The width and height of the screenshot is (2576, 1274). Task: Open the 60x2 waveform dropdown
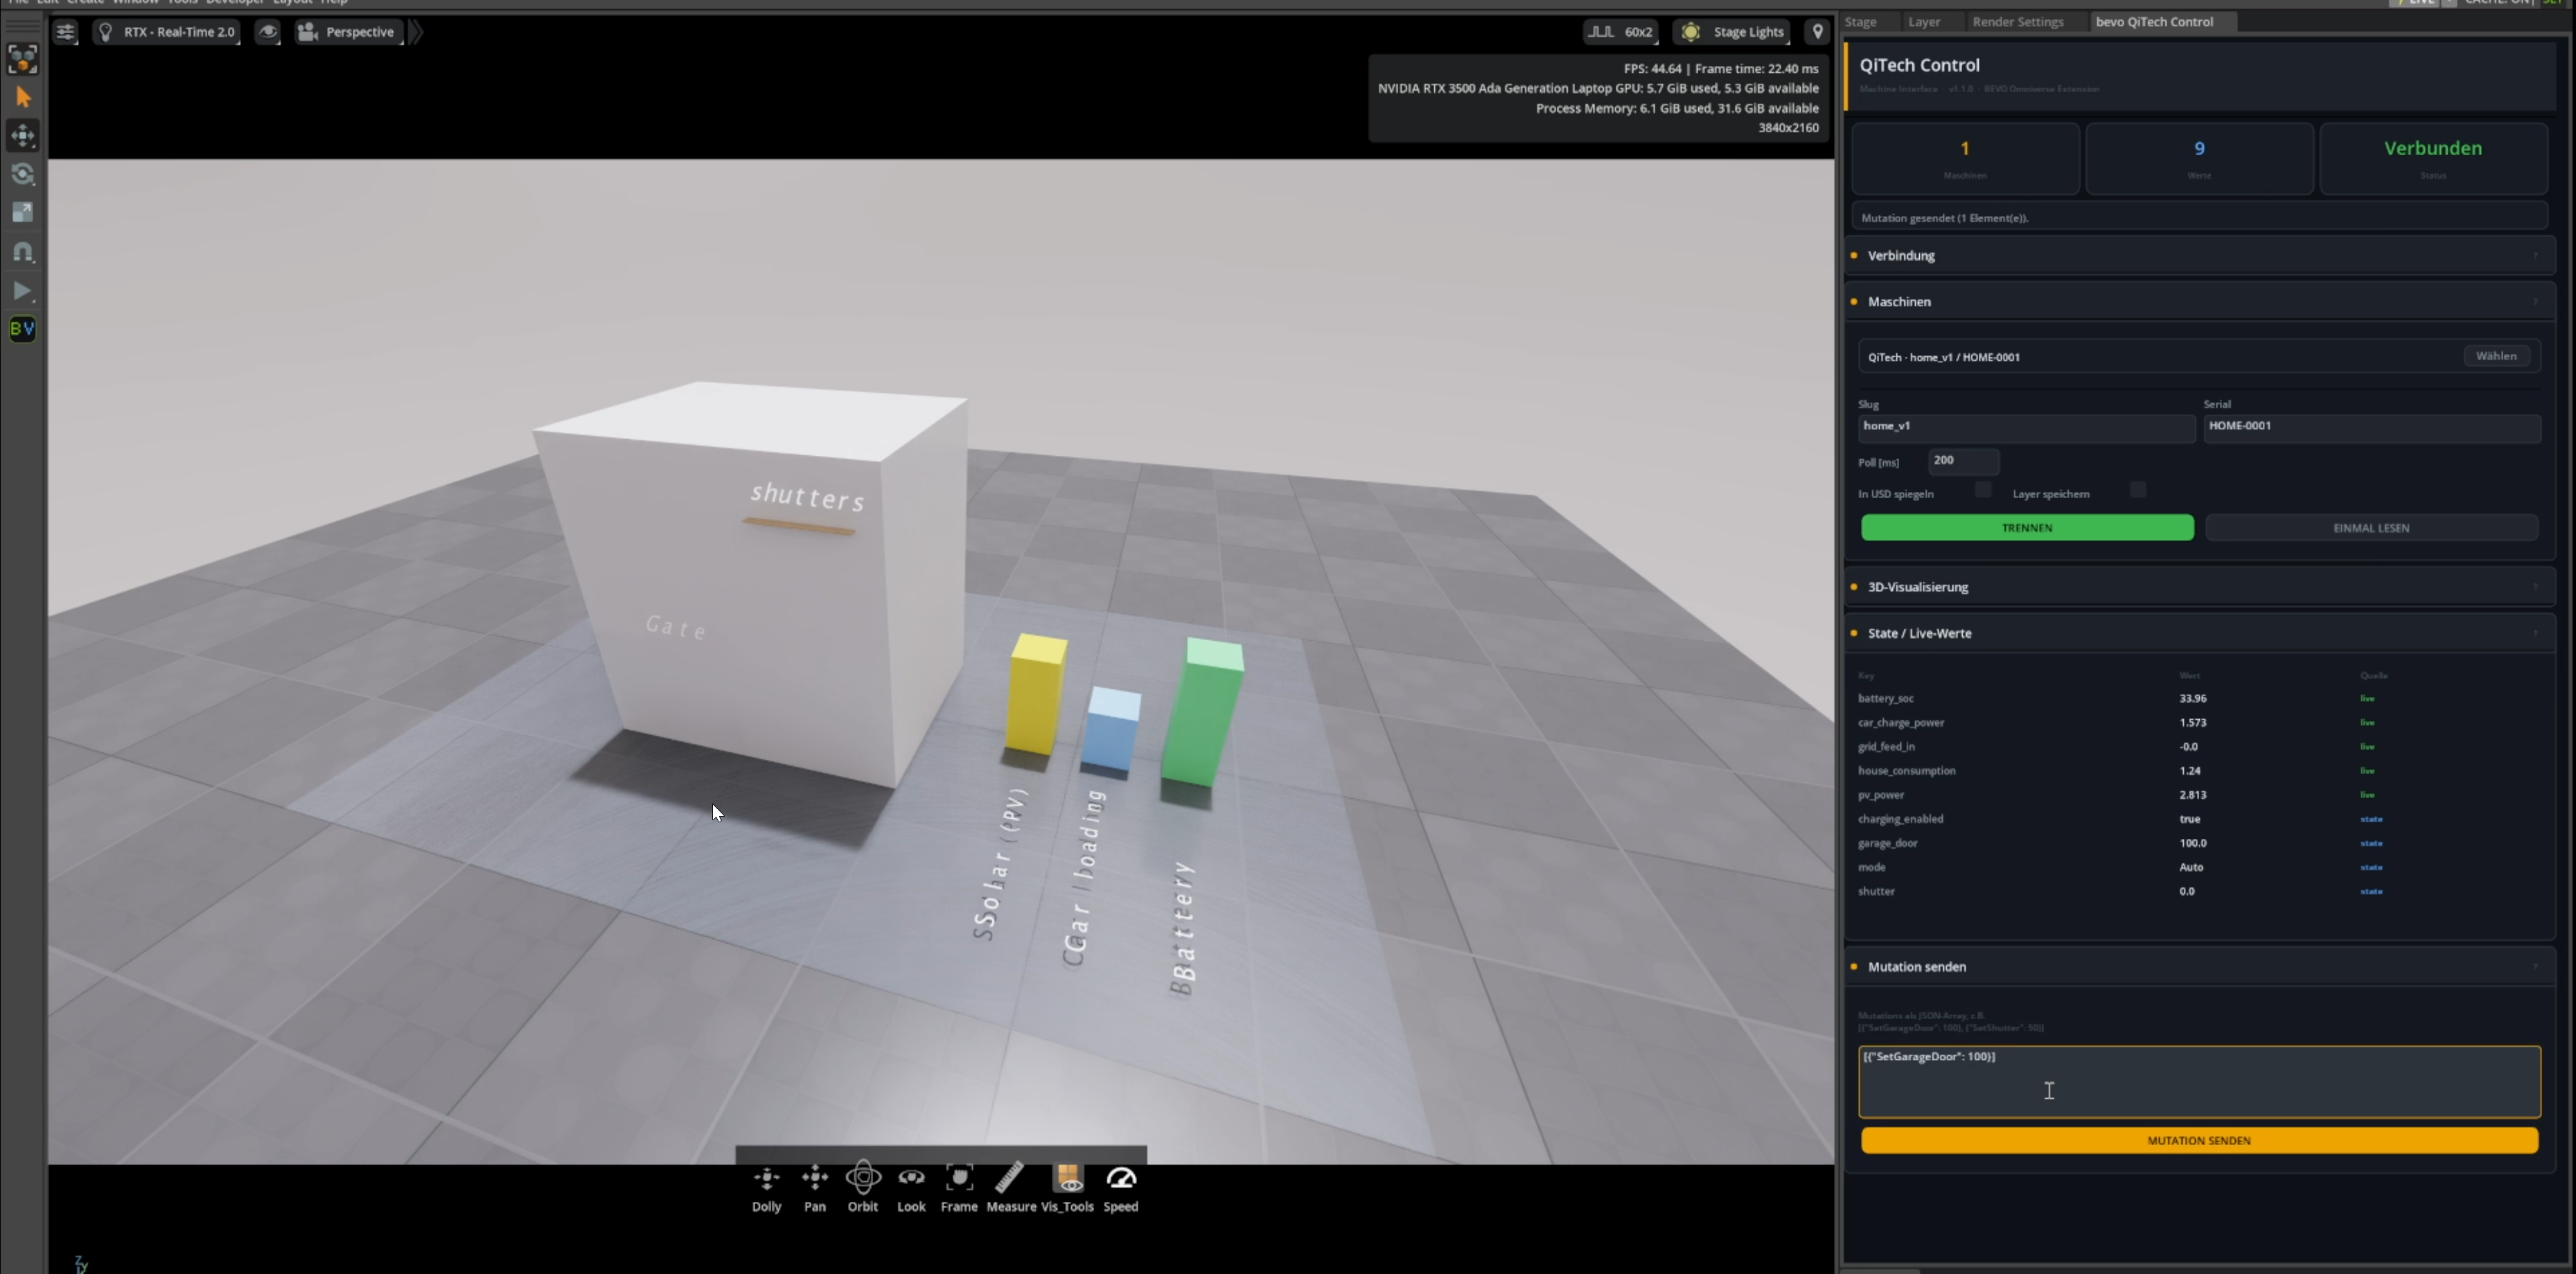tap(1620, 32)
